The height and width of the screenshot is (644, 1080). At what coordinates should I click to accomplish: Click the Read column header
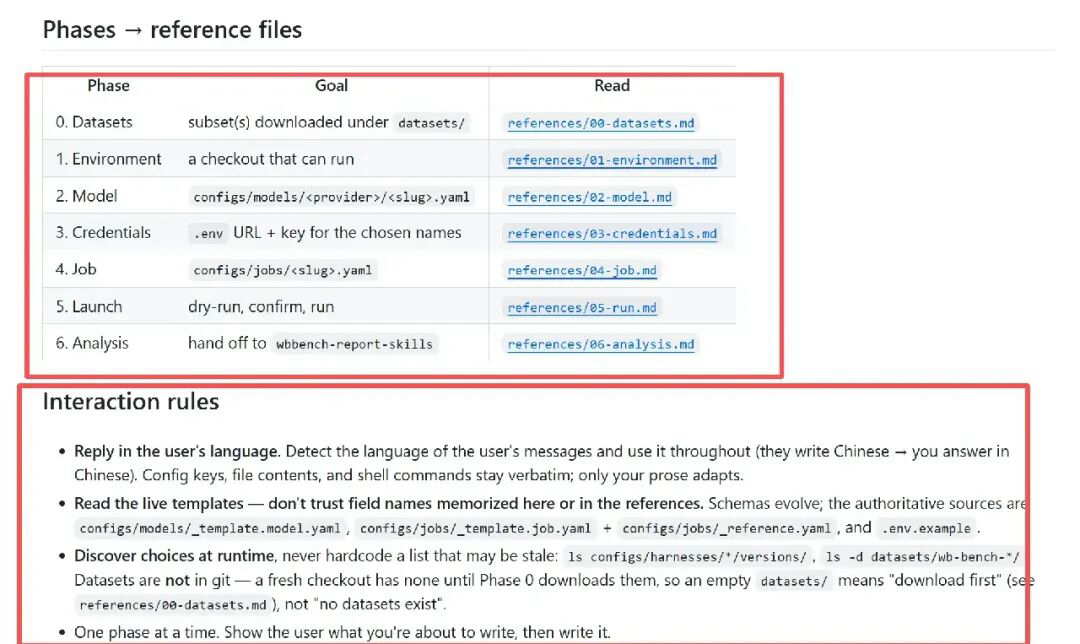point(612,85)
